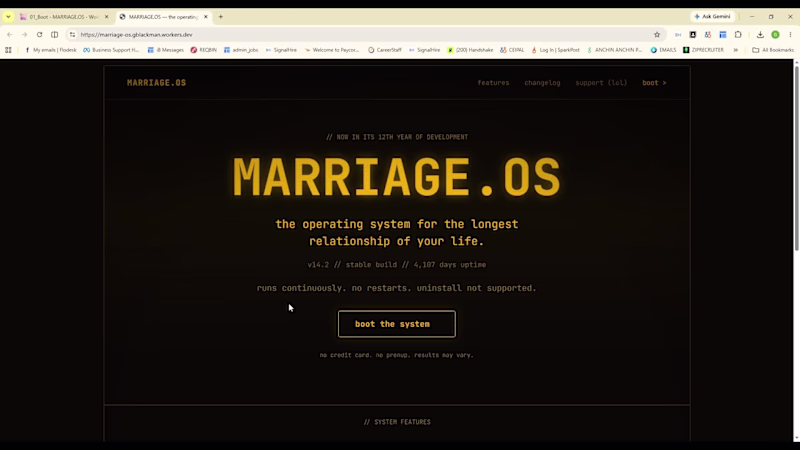Go forward to next page

click(x=24, y=35)
